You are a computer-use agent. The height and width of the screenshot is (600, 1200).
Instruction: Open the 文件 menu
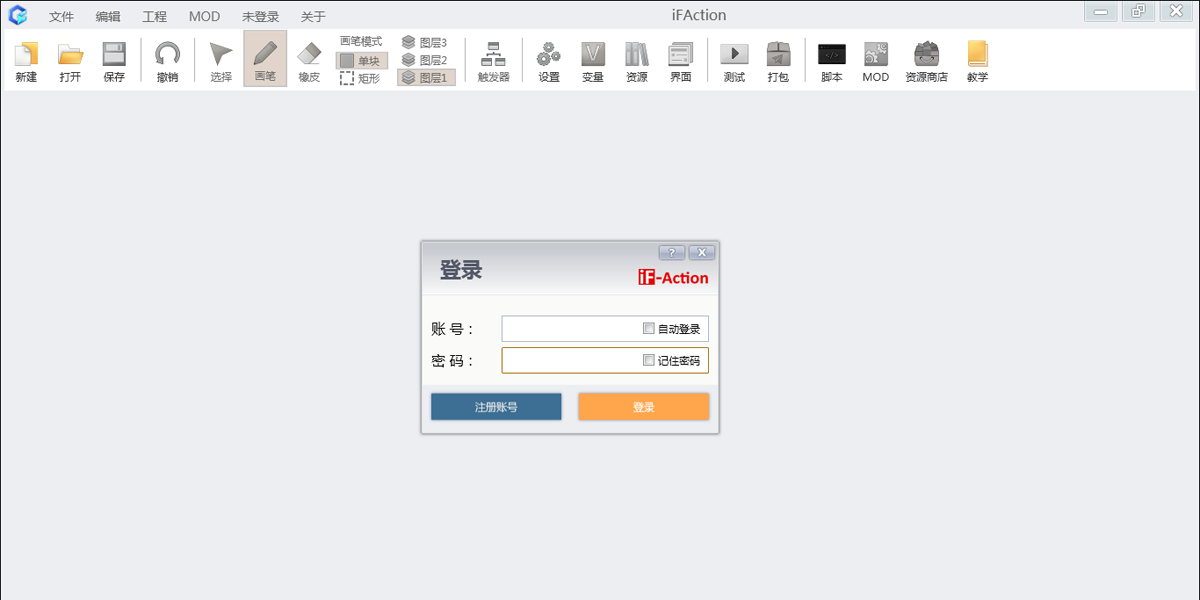click(x=62, y=16)
